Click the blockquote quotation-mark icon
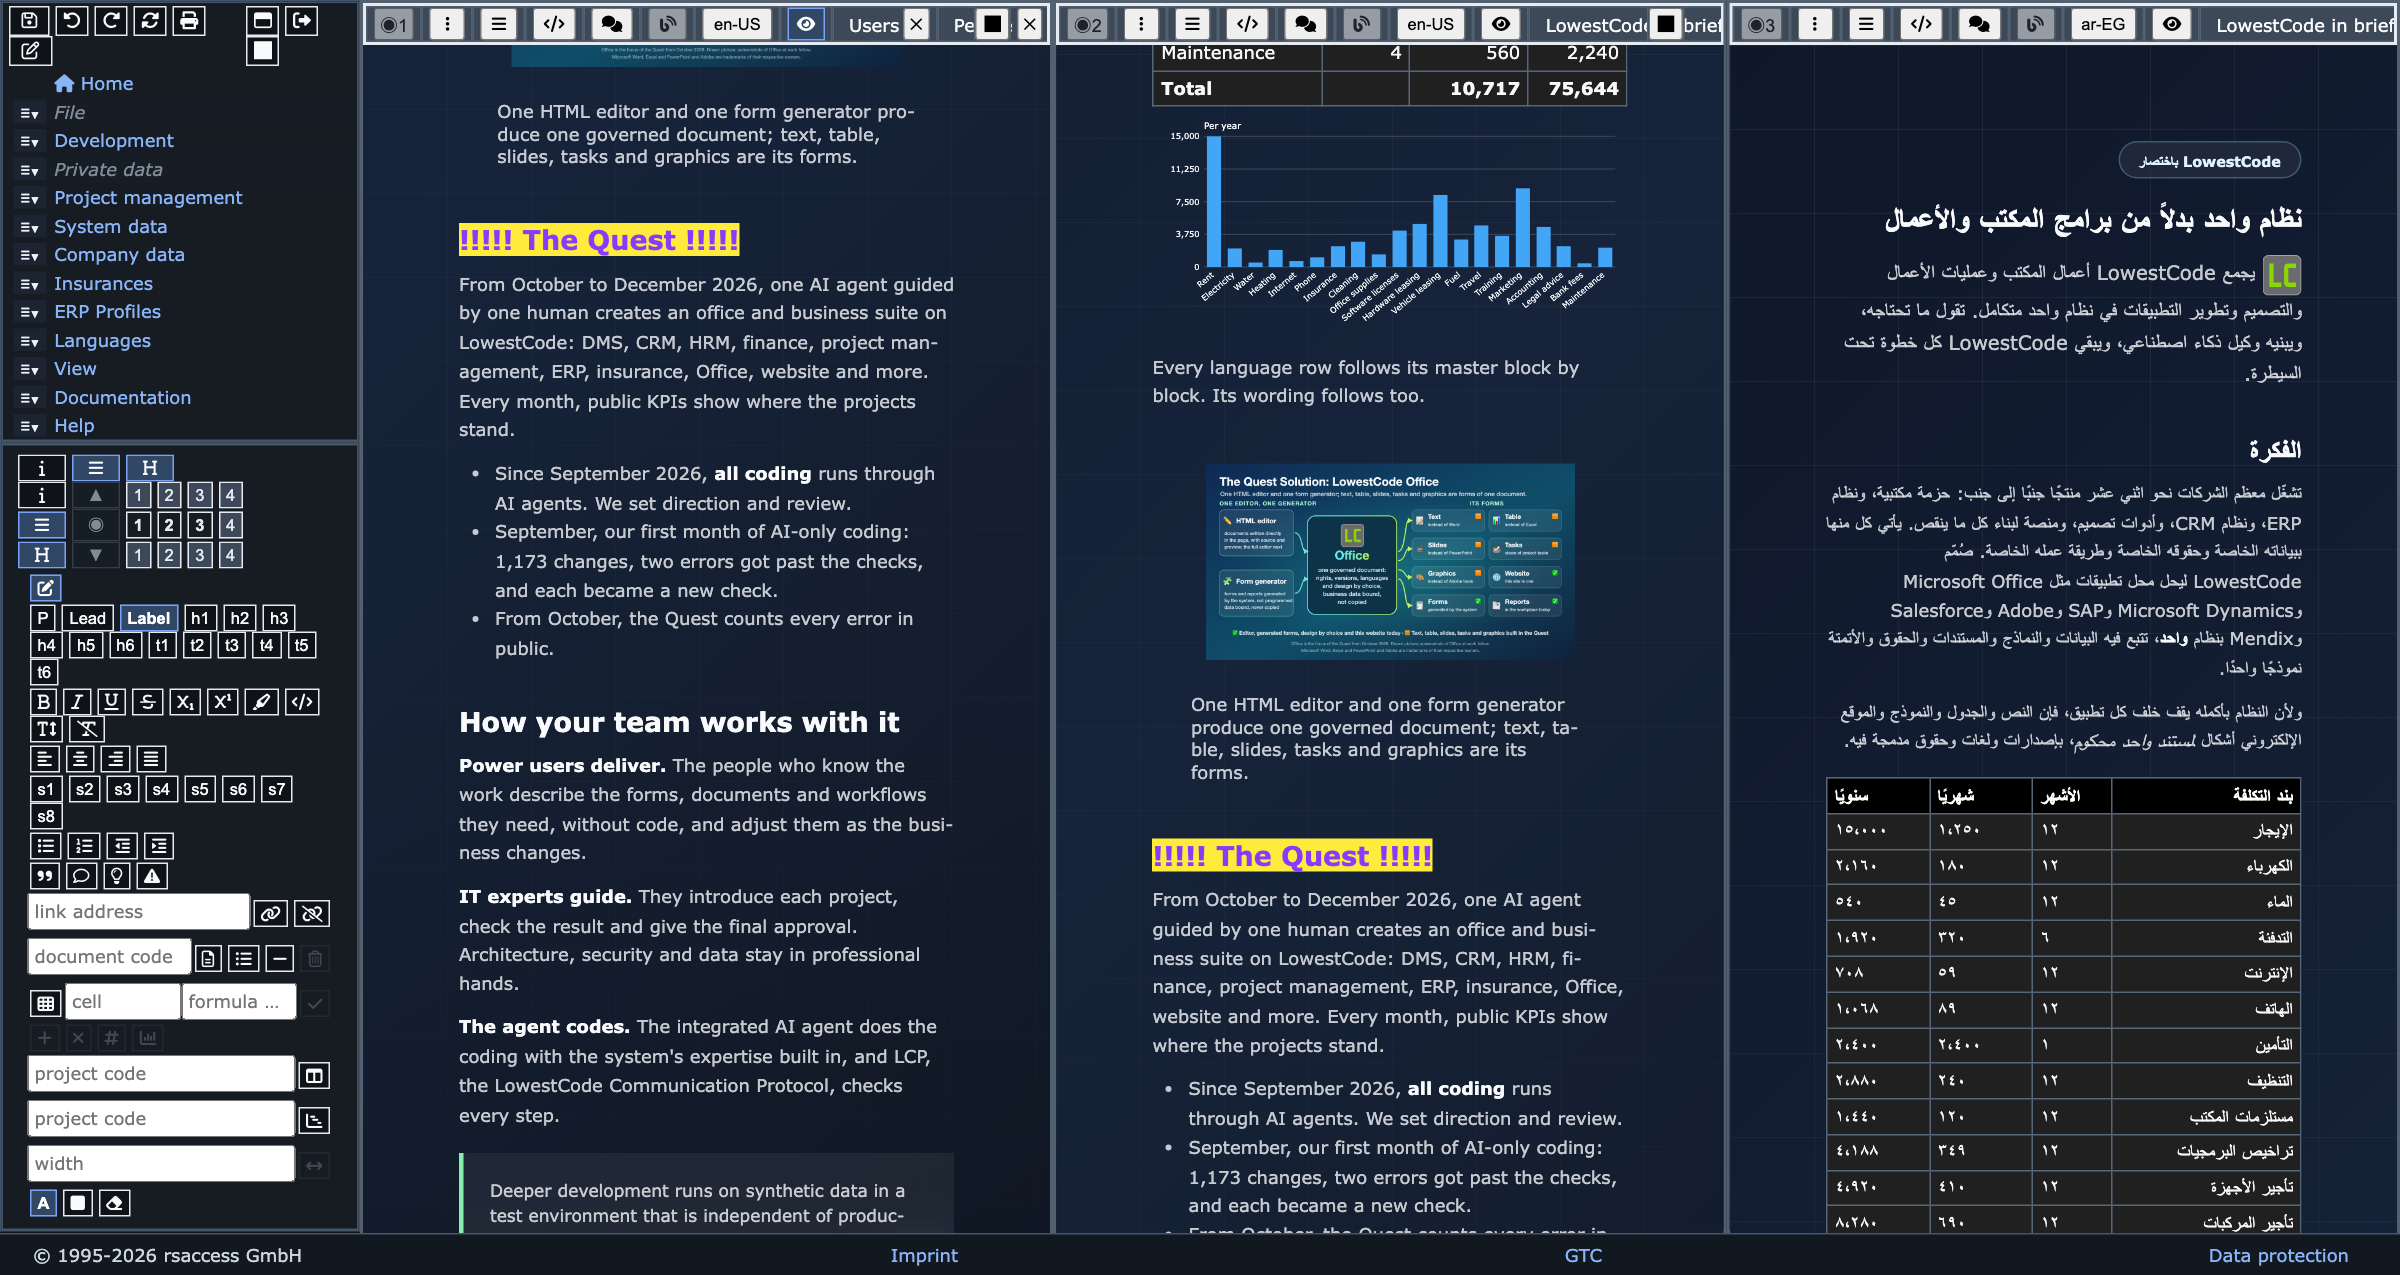Image resolution: width=2400 pixels, height=1275 pixels. click(x=45, y=876)
